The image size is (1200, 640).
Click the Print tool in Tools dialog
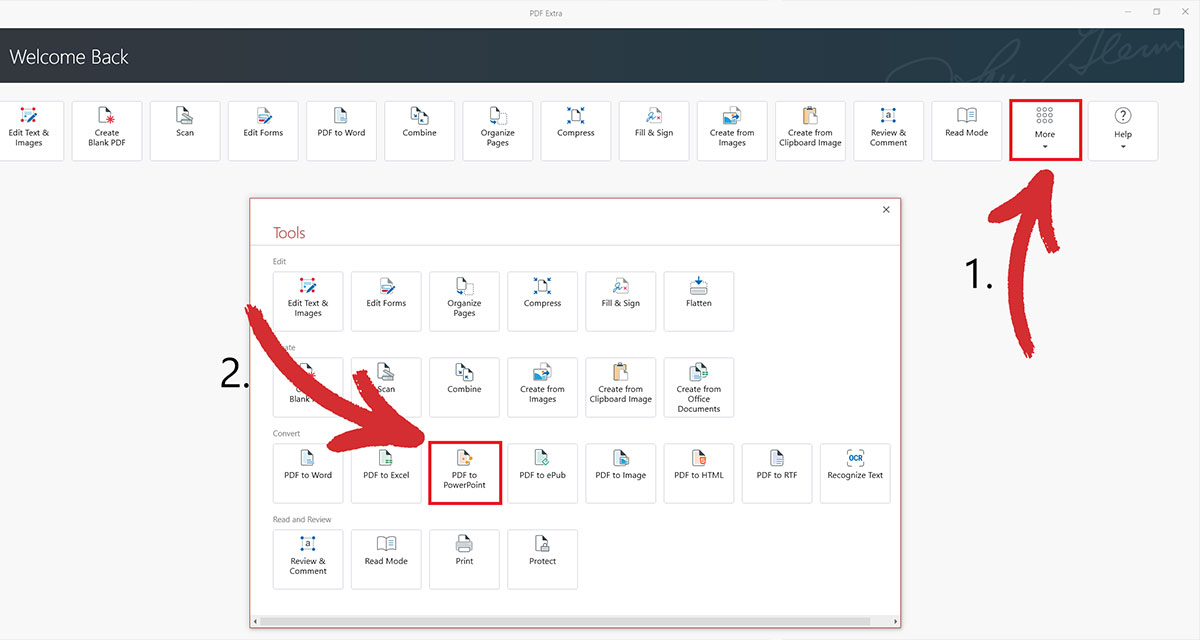tap(464, 559)
